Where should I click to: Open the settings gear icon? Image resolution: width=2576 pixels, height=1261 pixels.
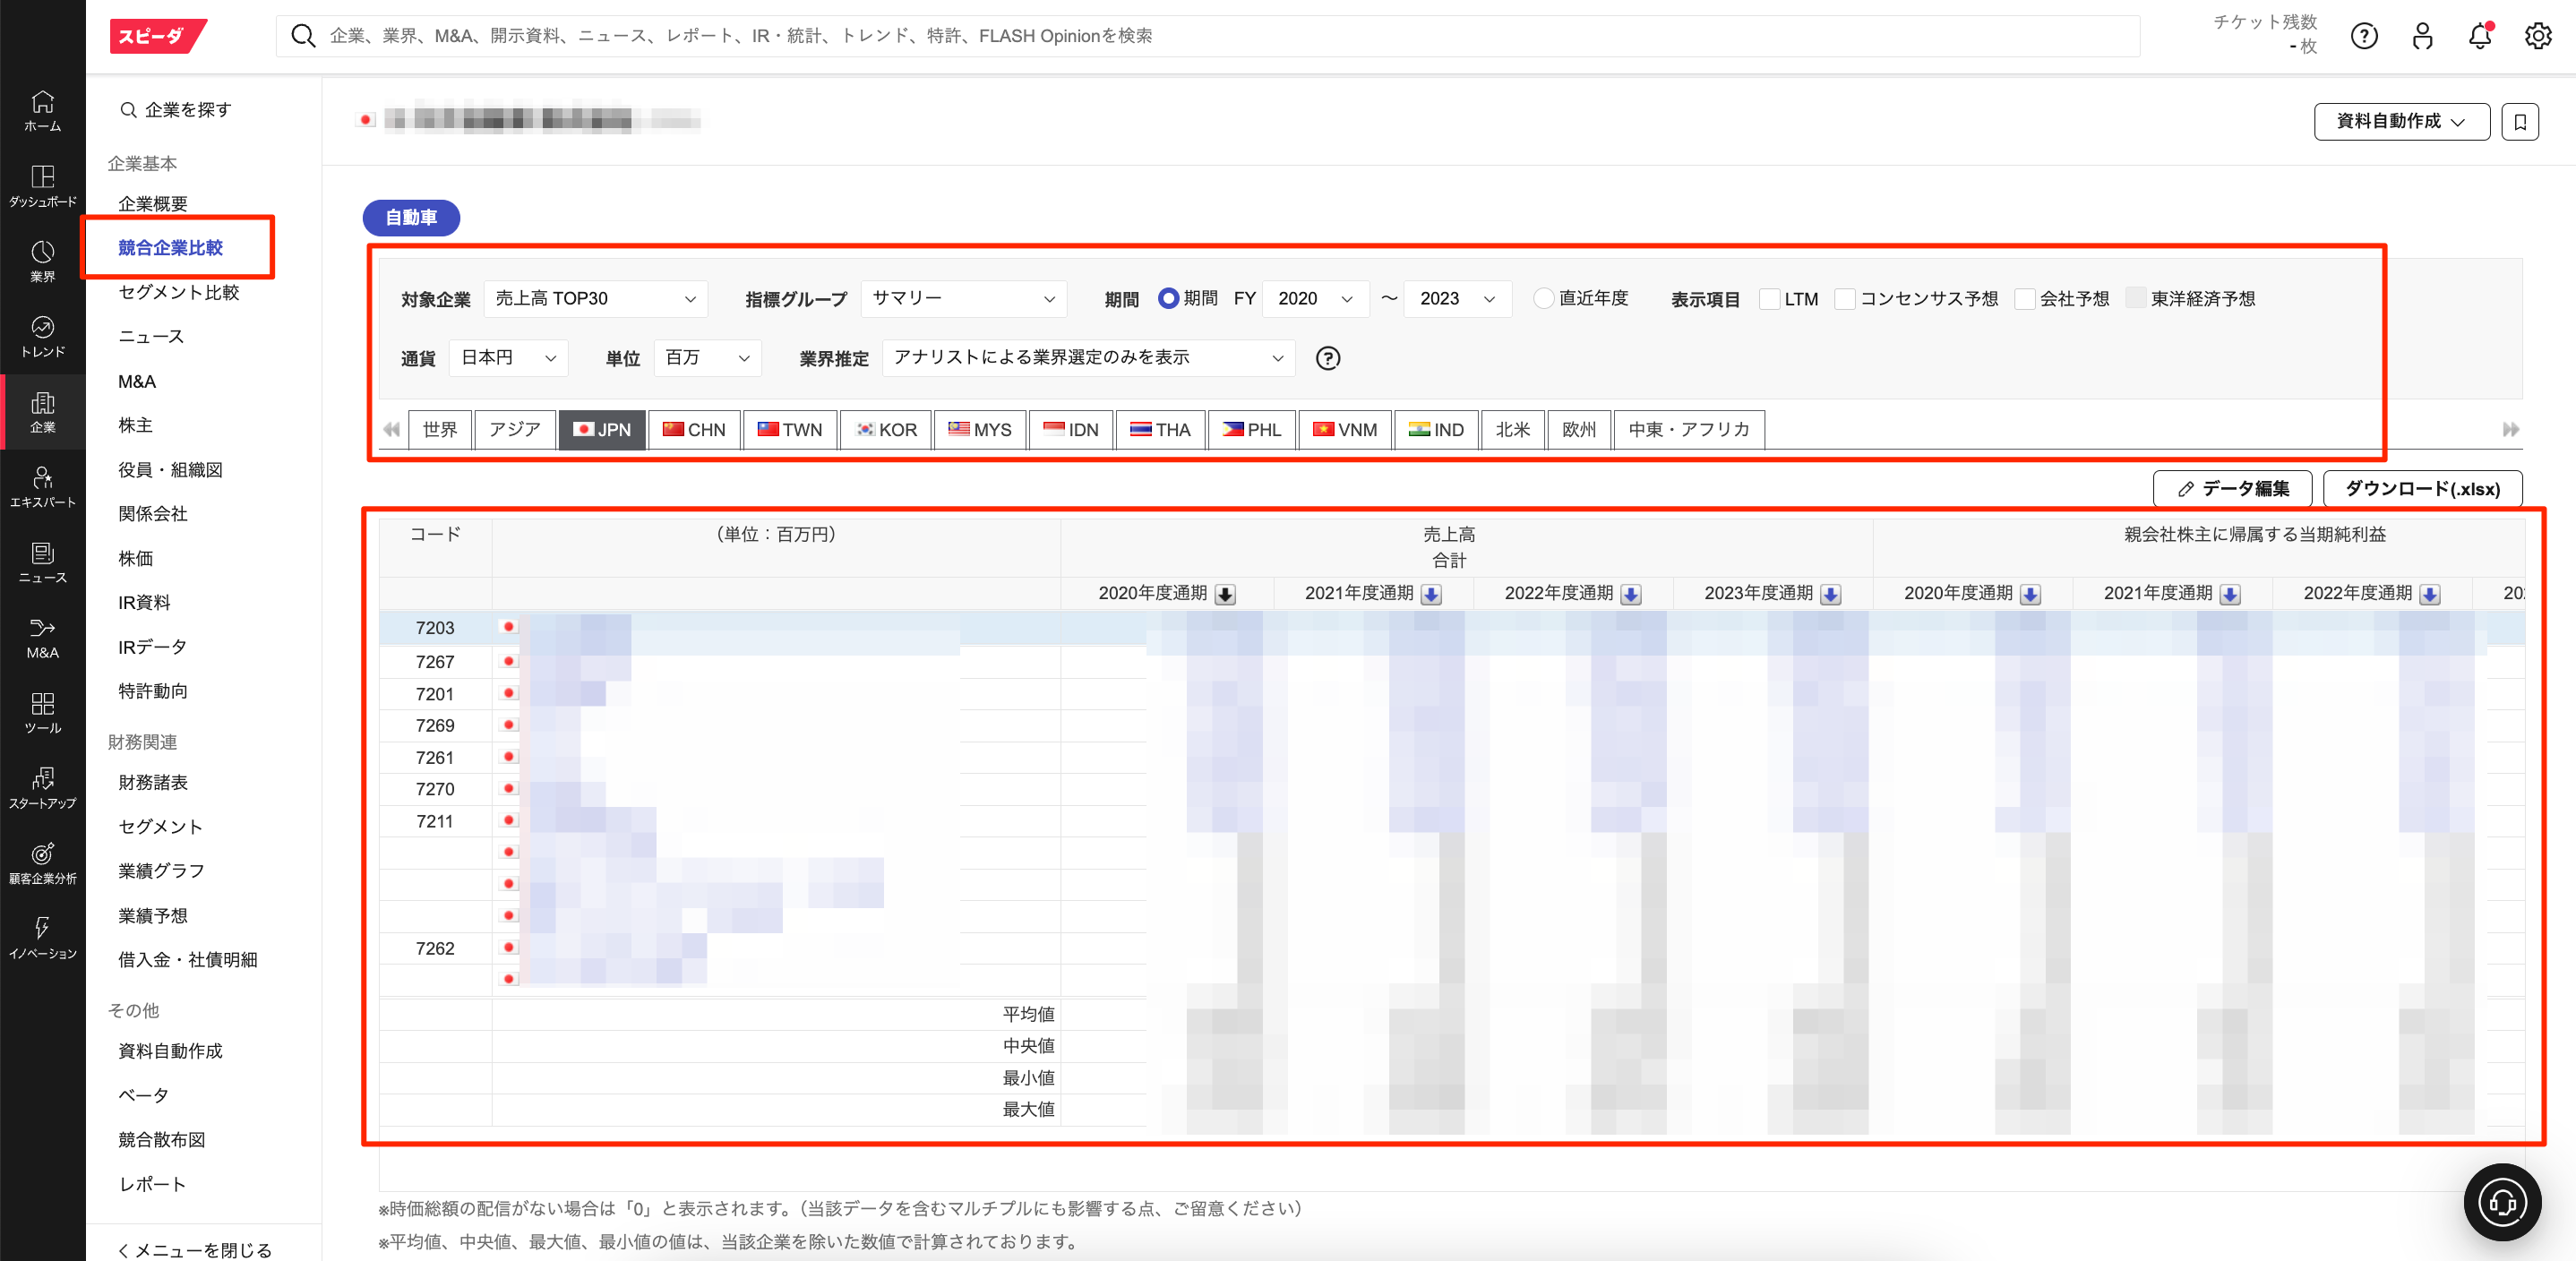coord(2537,37)
